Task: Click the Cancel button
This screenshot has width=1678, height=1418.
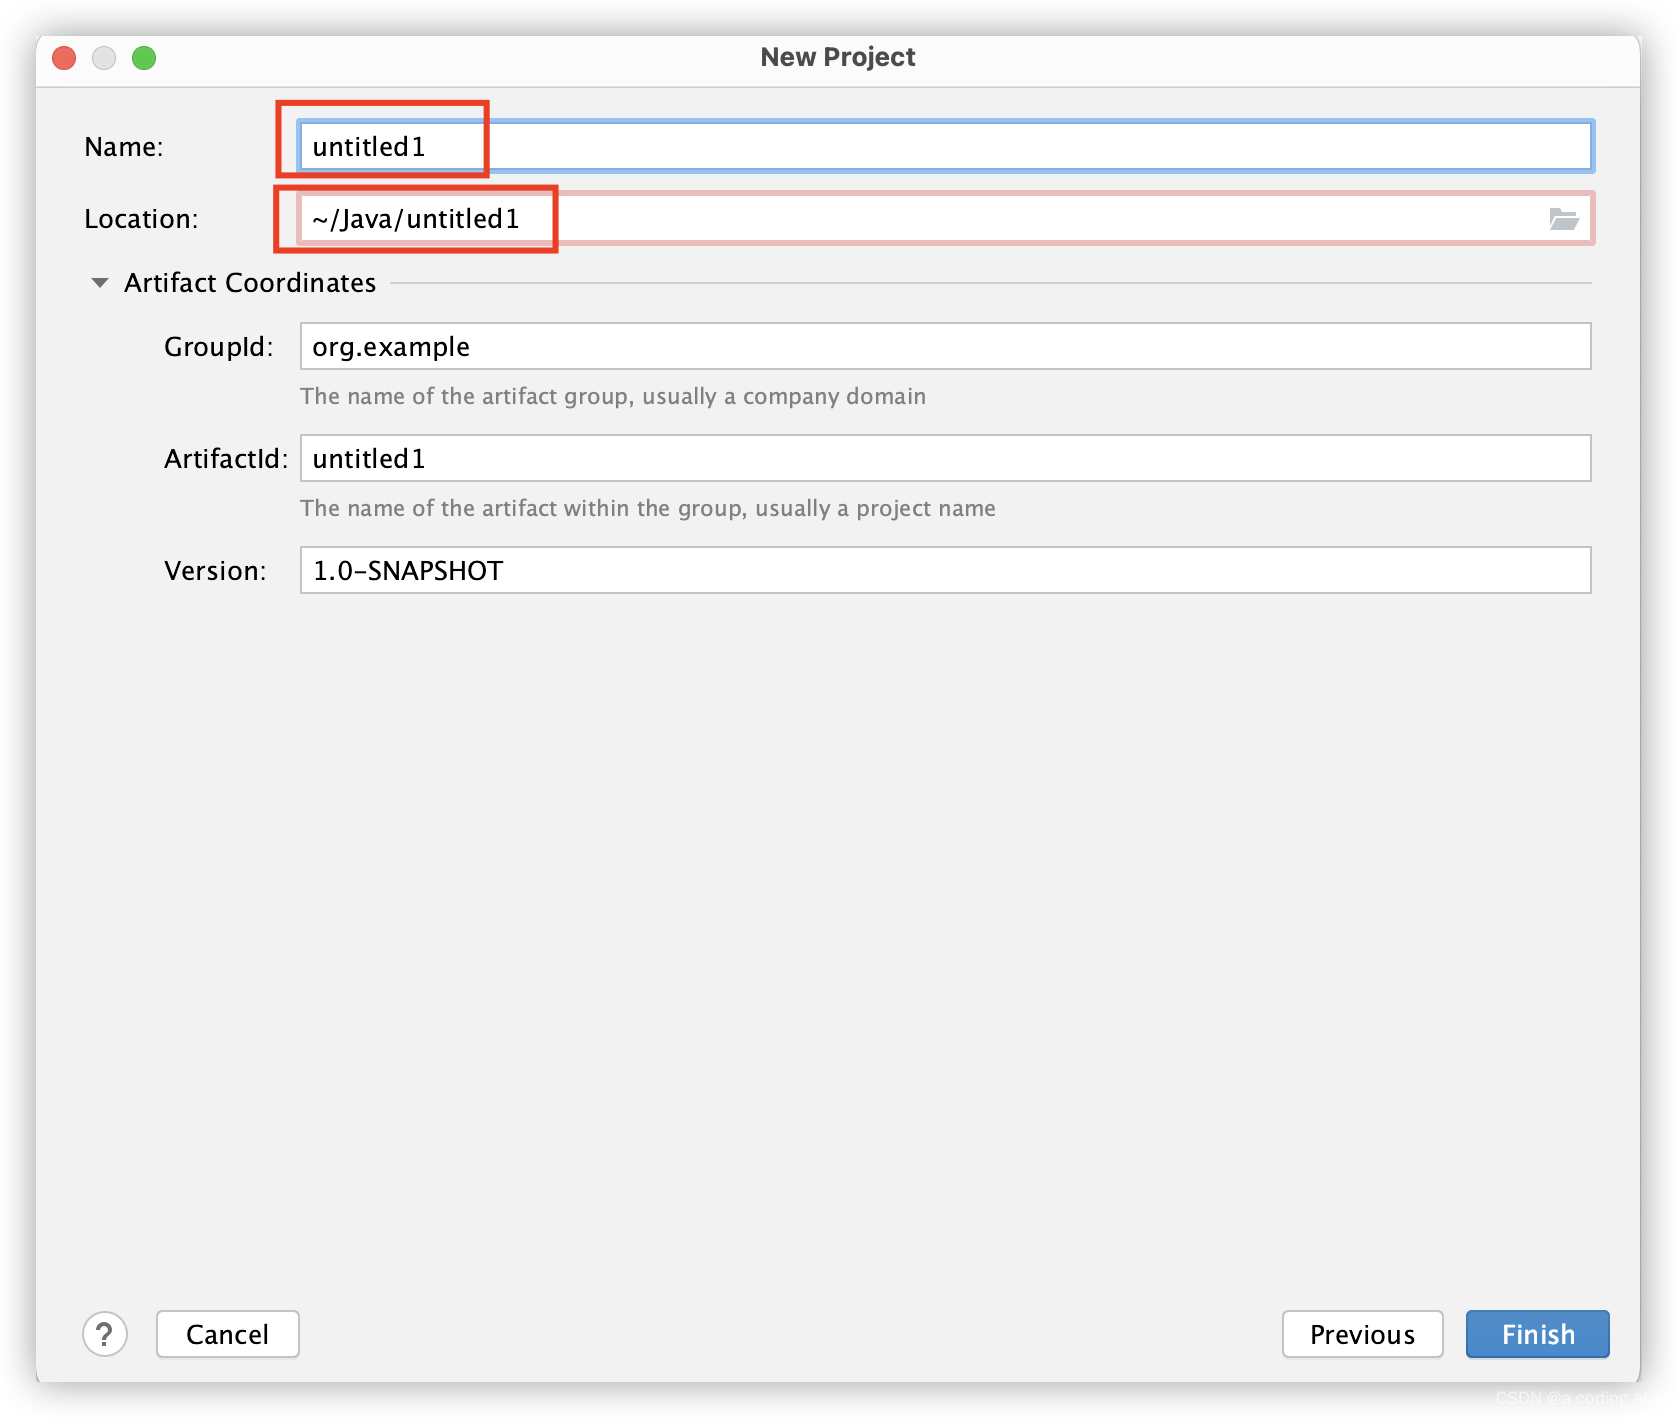Action: [x=228, y=1334]
